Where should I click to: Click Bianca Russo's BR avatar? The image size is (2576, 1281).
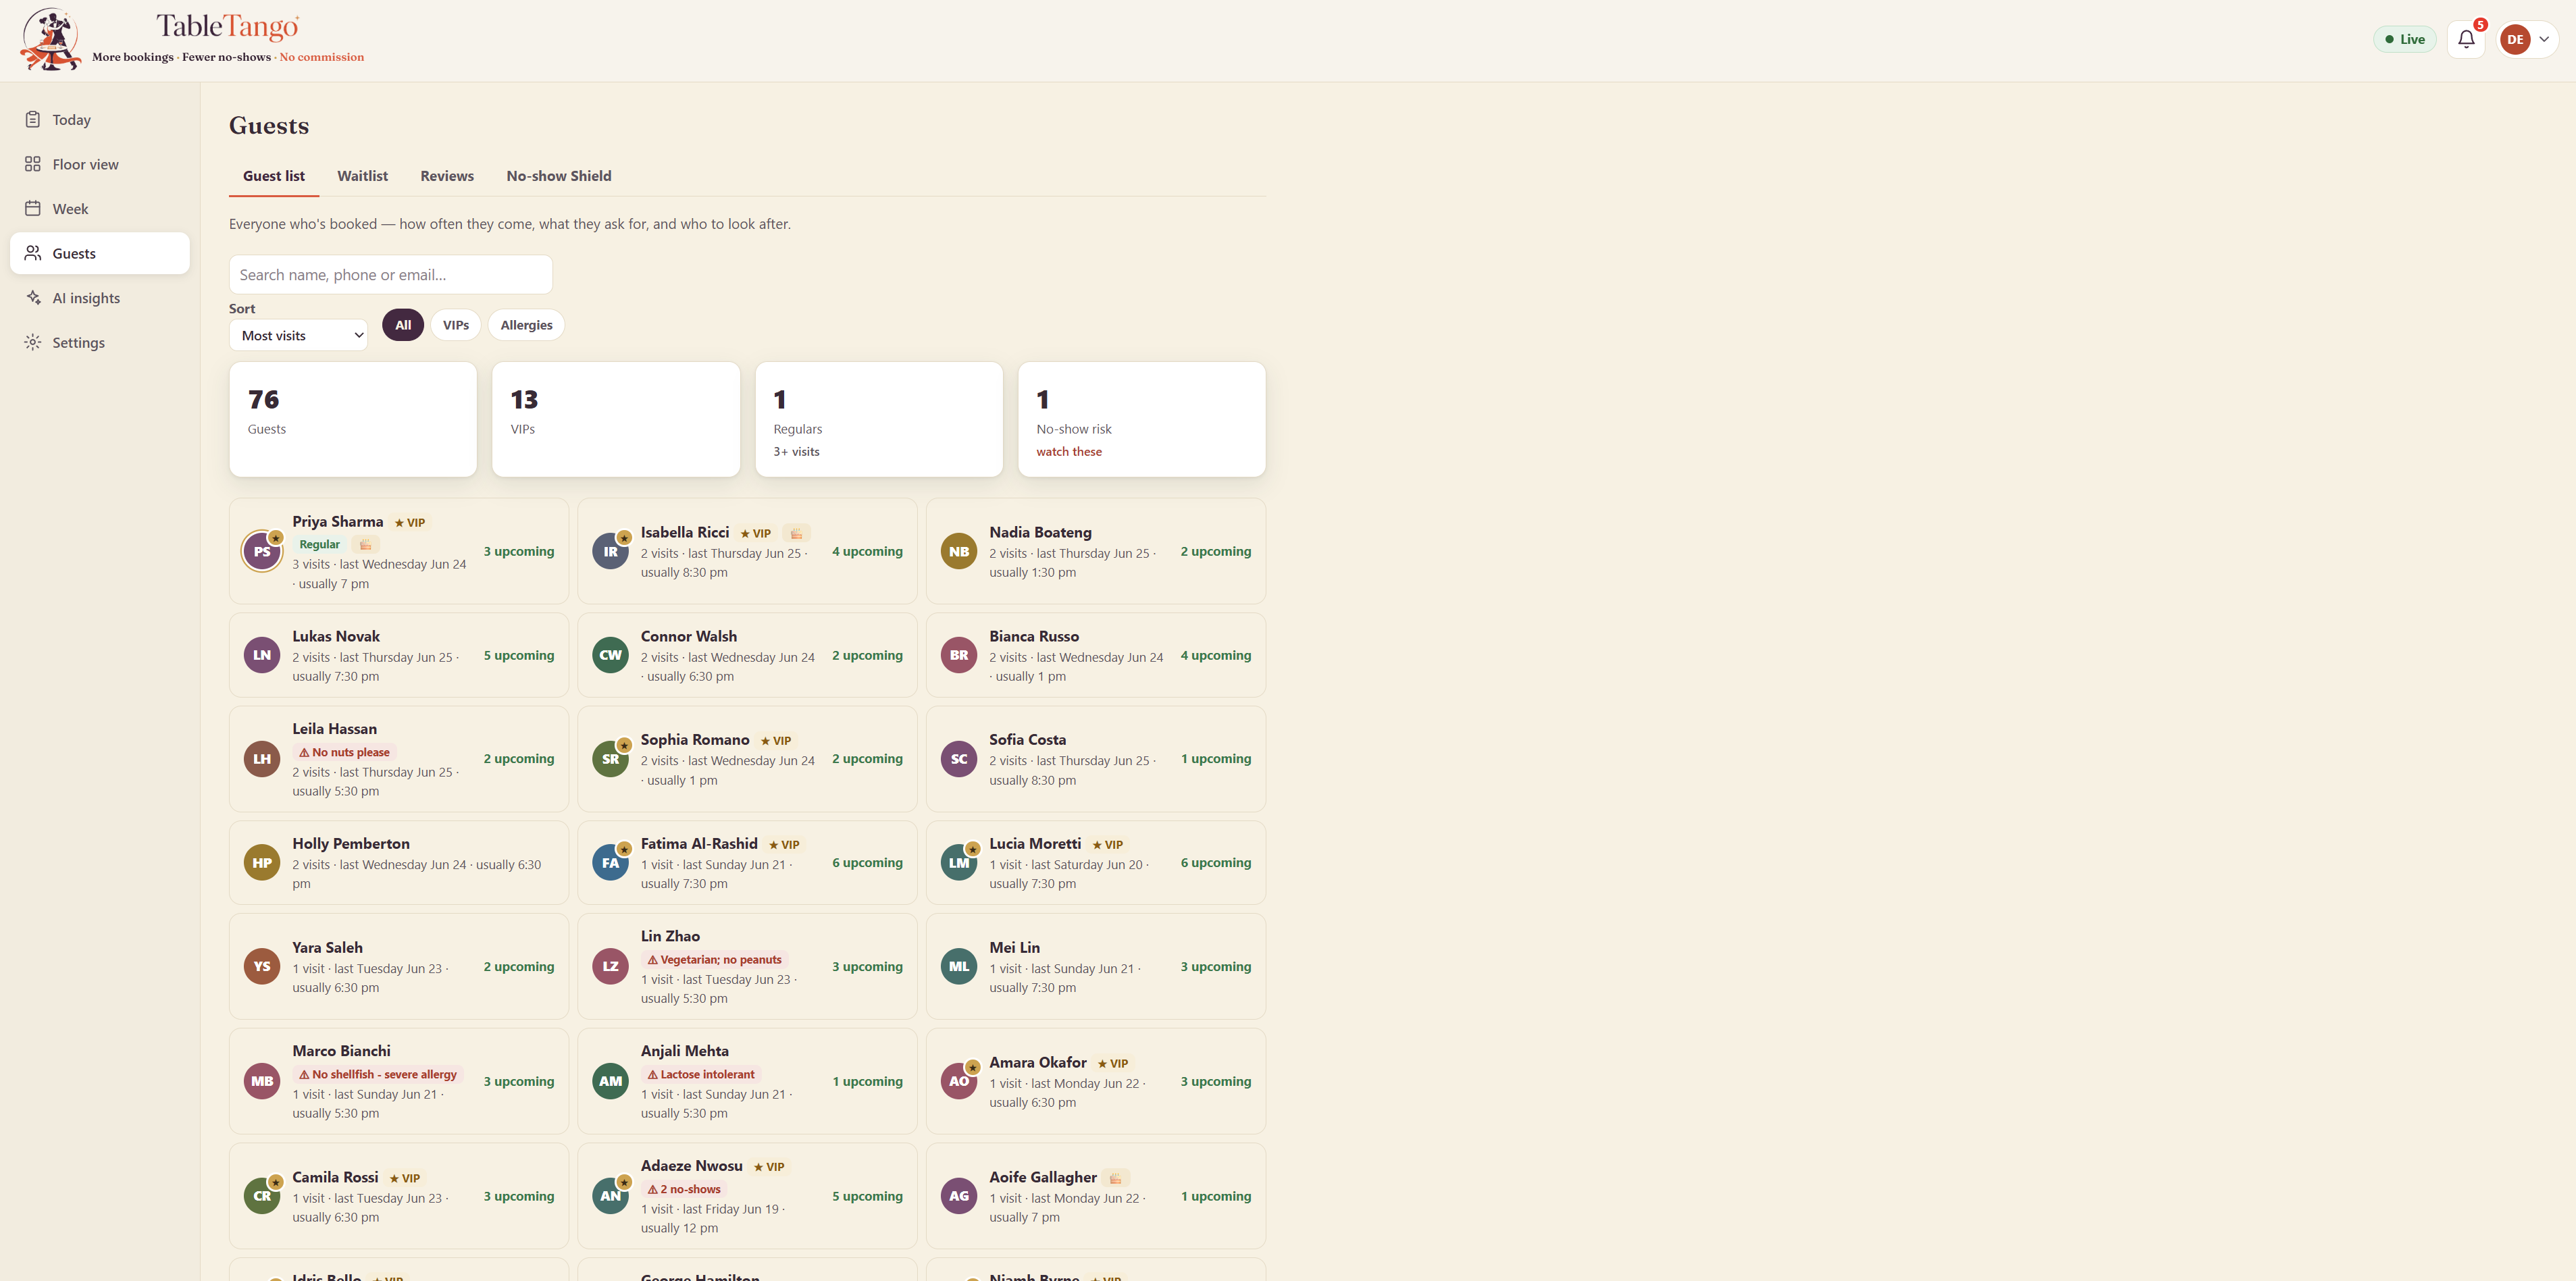pyautogui.click(x=959, y=655)
